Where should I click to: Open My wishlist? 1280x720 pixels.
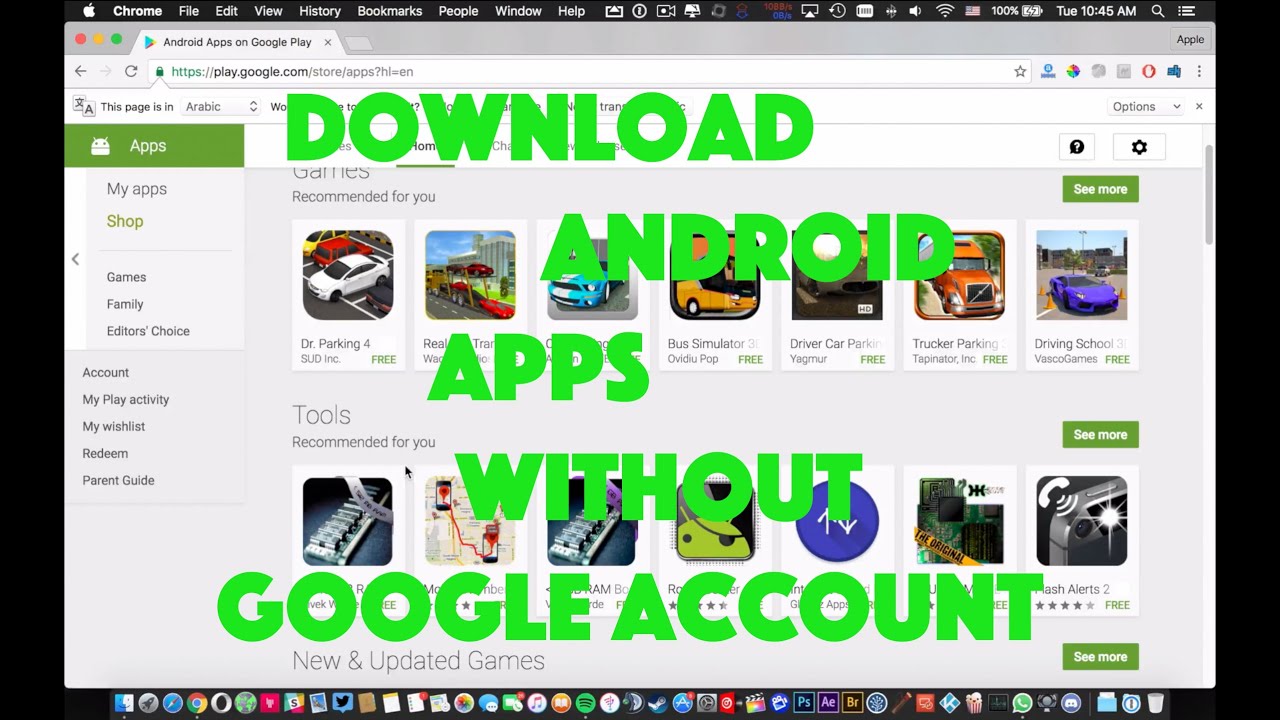[114, 426]
